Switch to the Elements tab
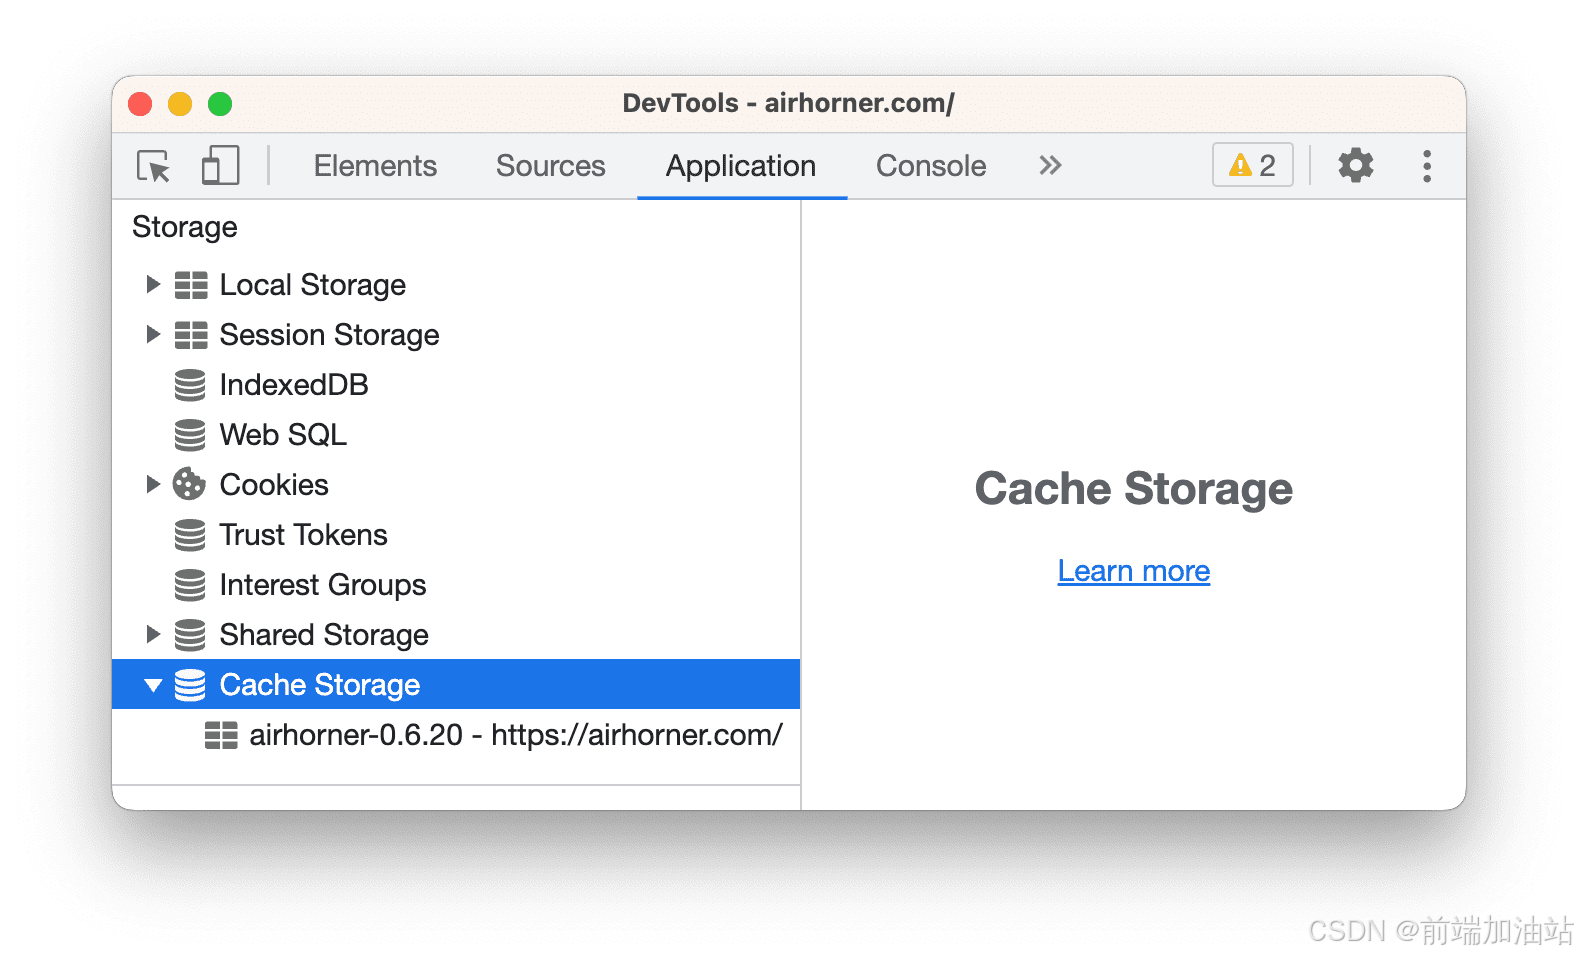Image resolution: width=1578 pixels, height=958 pixels. tap(375, 166)
